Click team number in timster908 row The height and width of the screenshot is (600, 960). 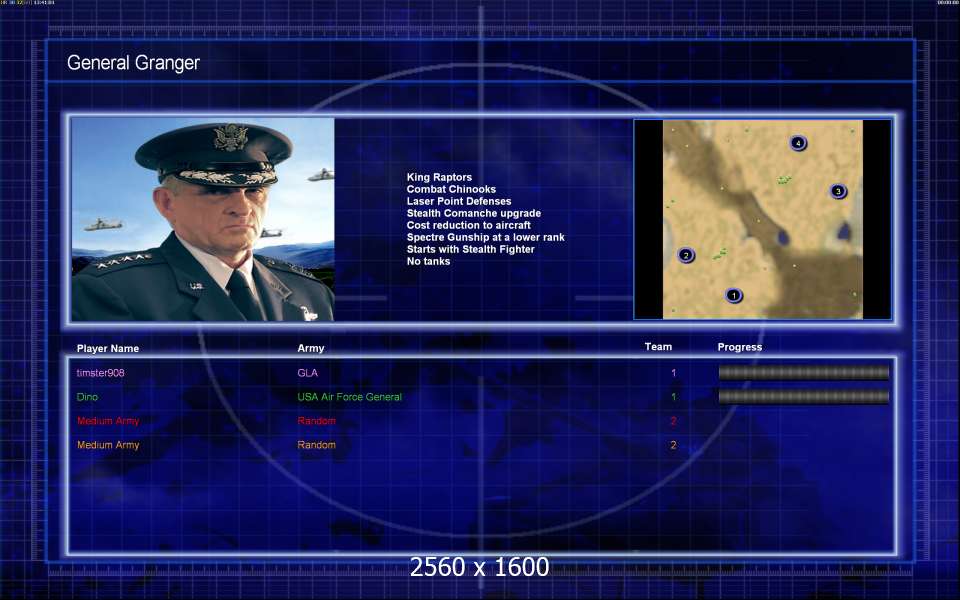673,373
